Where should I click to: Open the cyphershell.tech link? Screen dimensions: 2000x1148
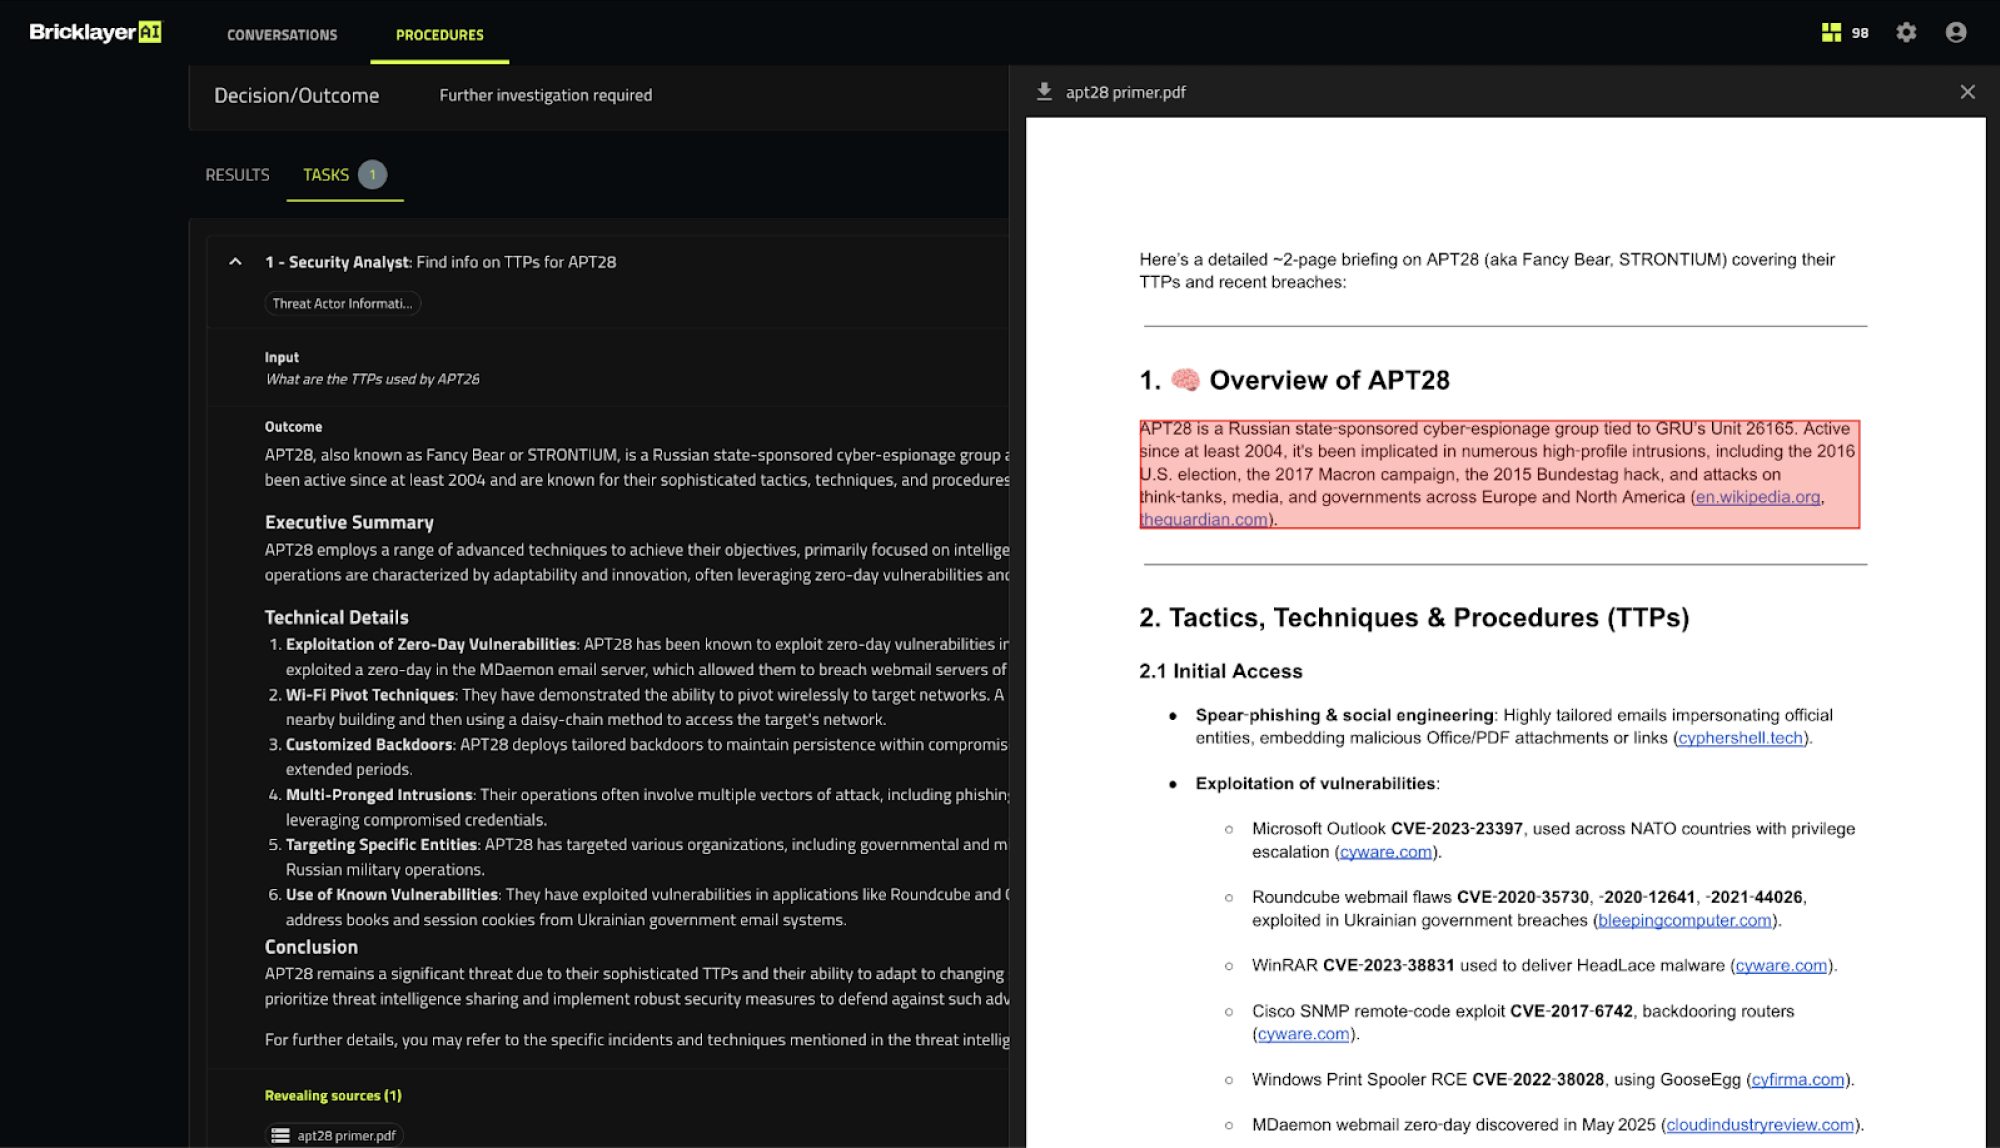coord(1740,738)
